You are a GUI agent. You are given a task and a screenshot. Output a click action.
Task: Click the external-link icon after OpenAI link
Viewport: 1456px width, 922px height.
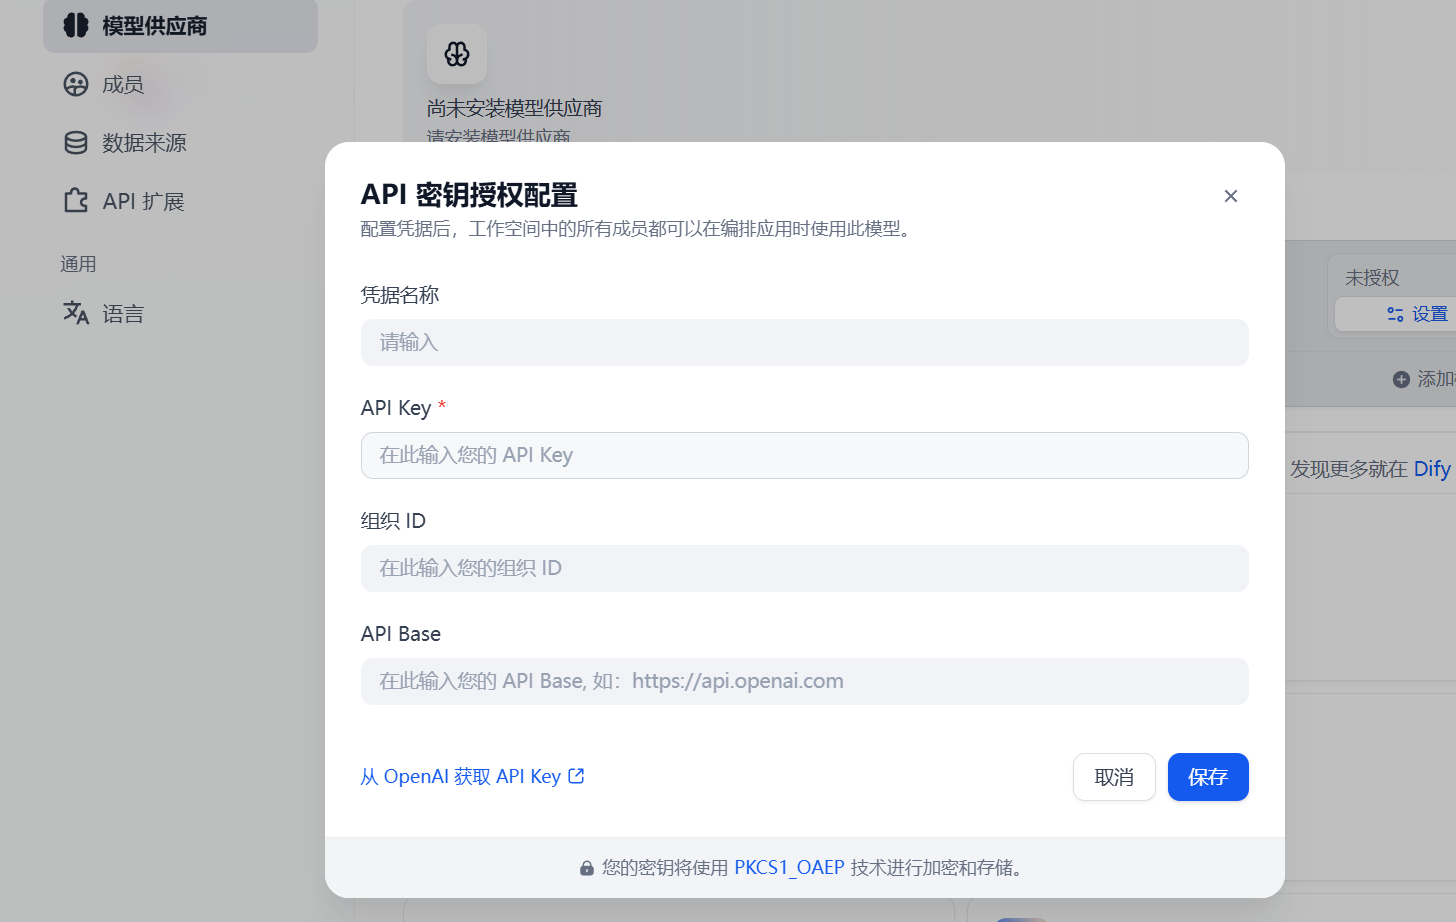click(575, 775)
